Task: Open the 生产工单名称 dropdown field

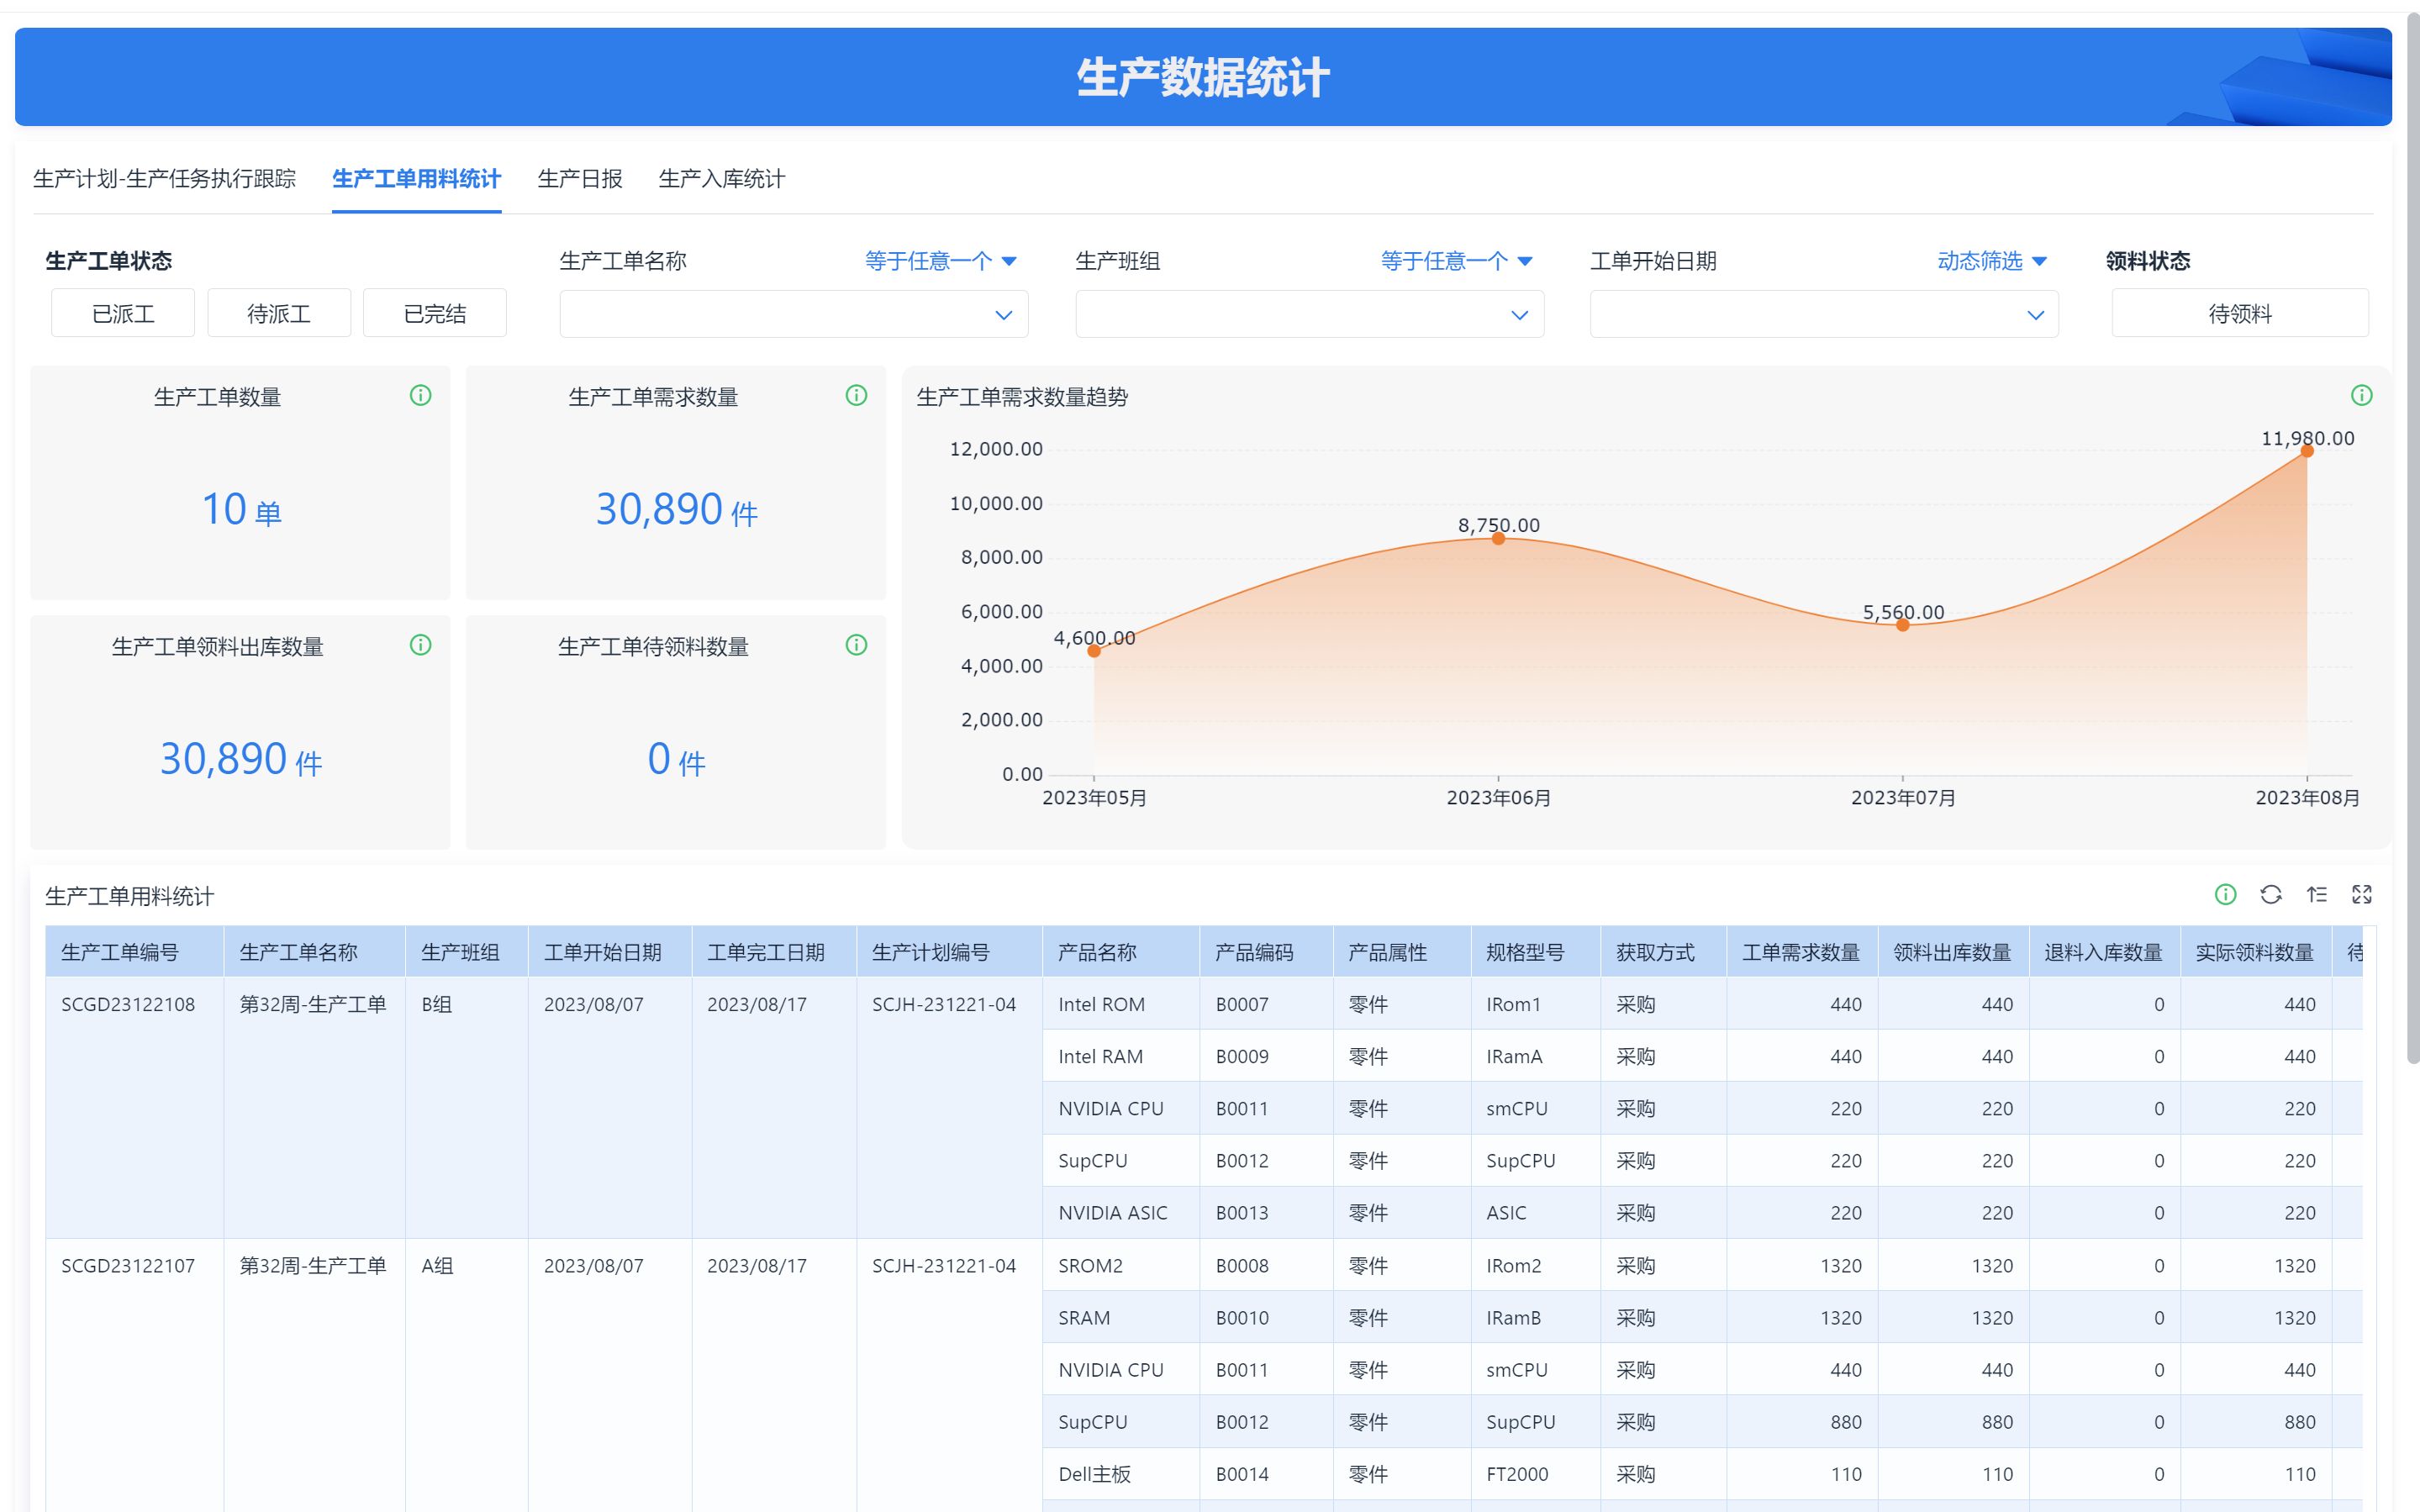Action: pos(793,315)
